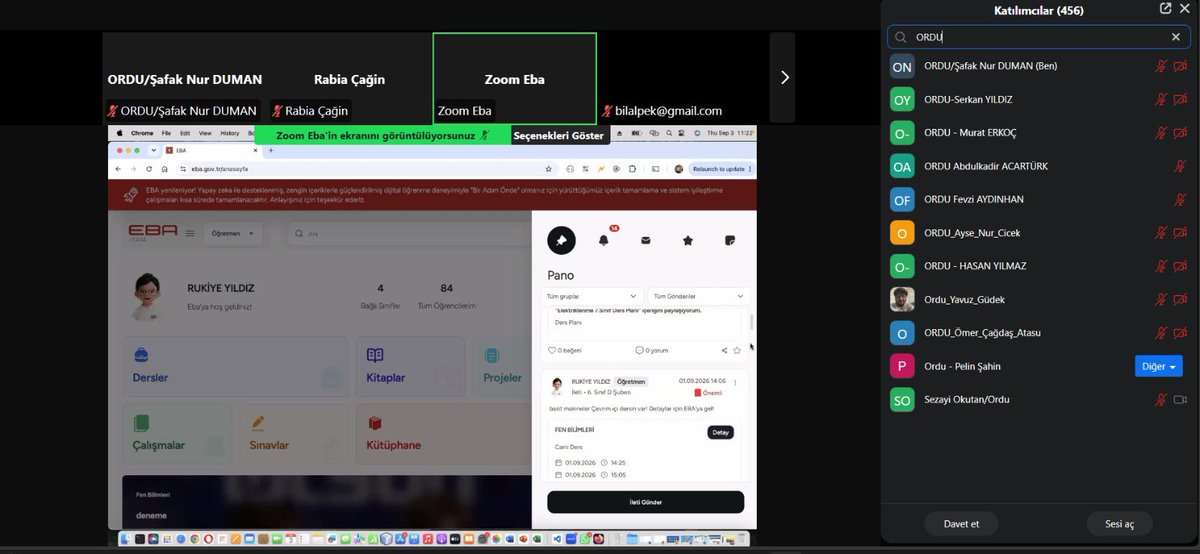Like the Ders Planı post heart

(x=552, y=350)
